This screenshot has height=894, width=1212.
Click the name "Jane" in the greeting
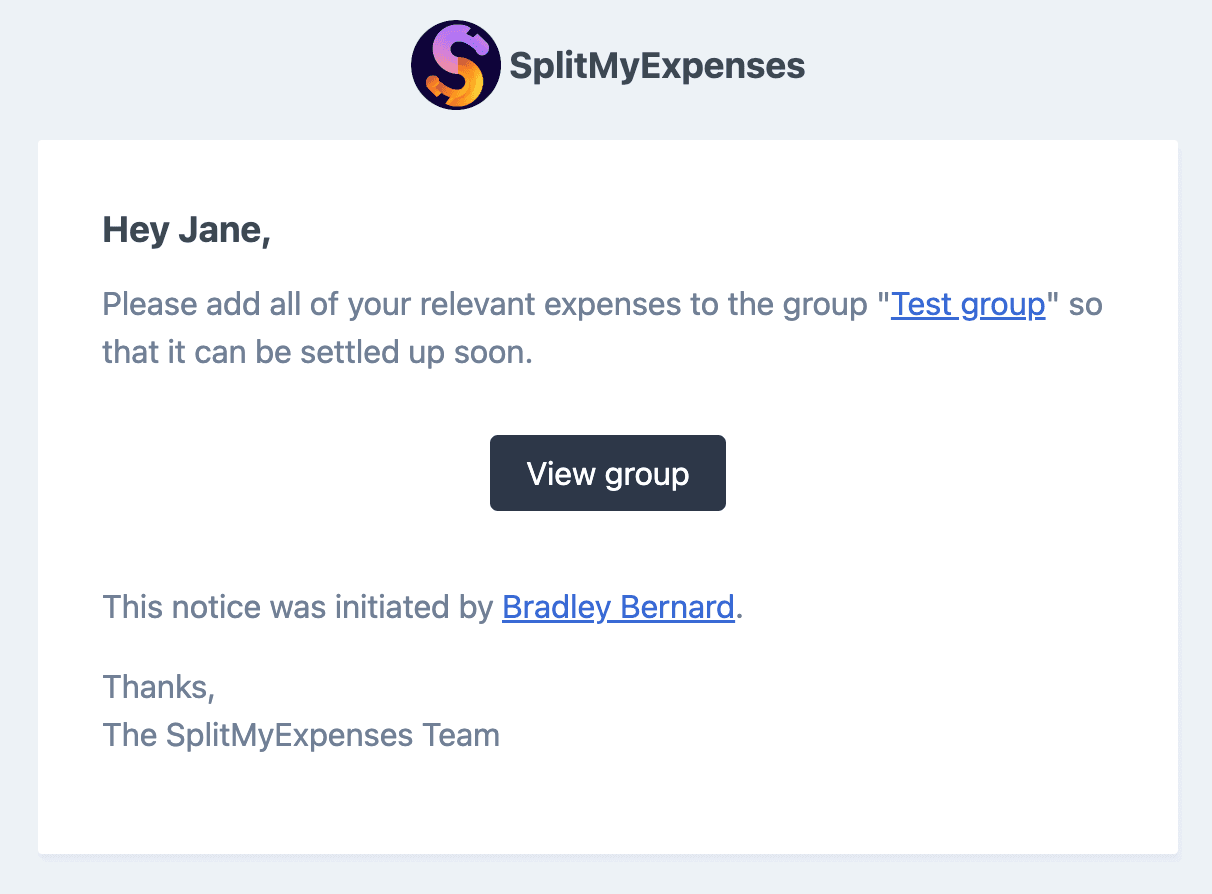tap(224, 231)
